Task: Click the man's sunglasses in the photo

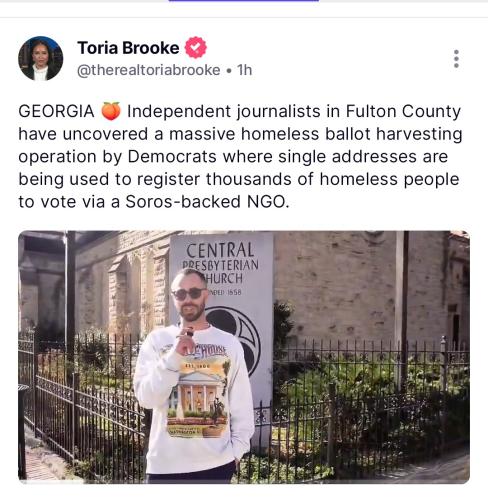Action: 189,294
